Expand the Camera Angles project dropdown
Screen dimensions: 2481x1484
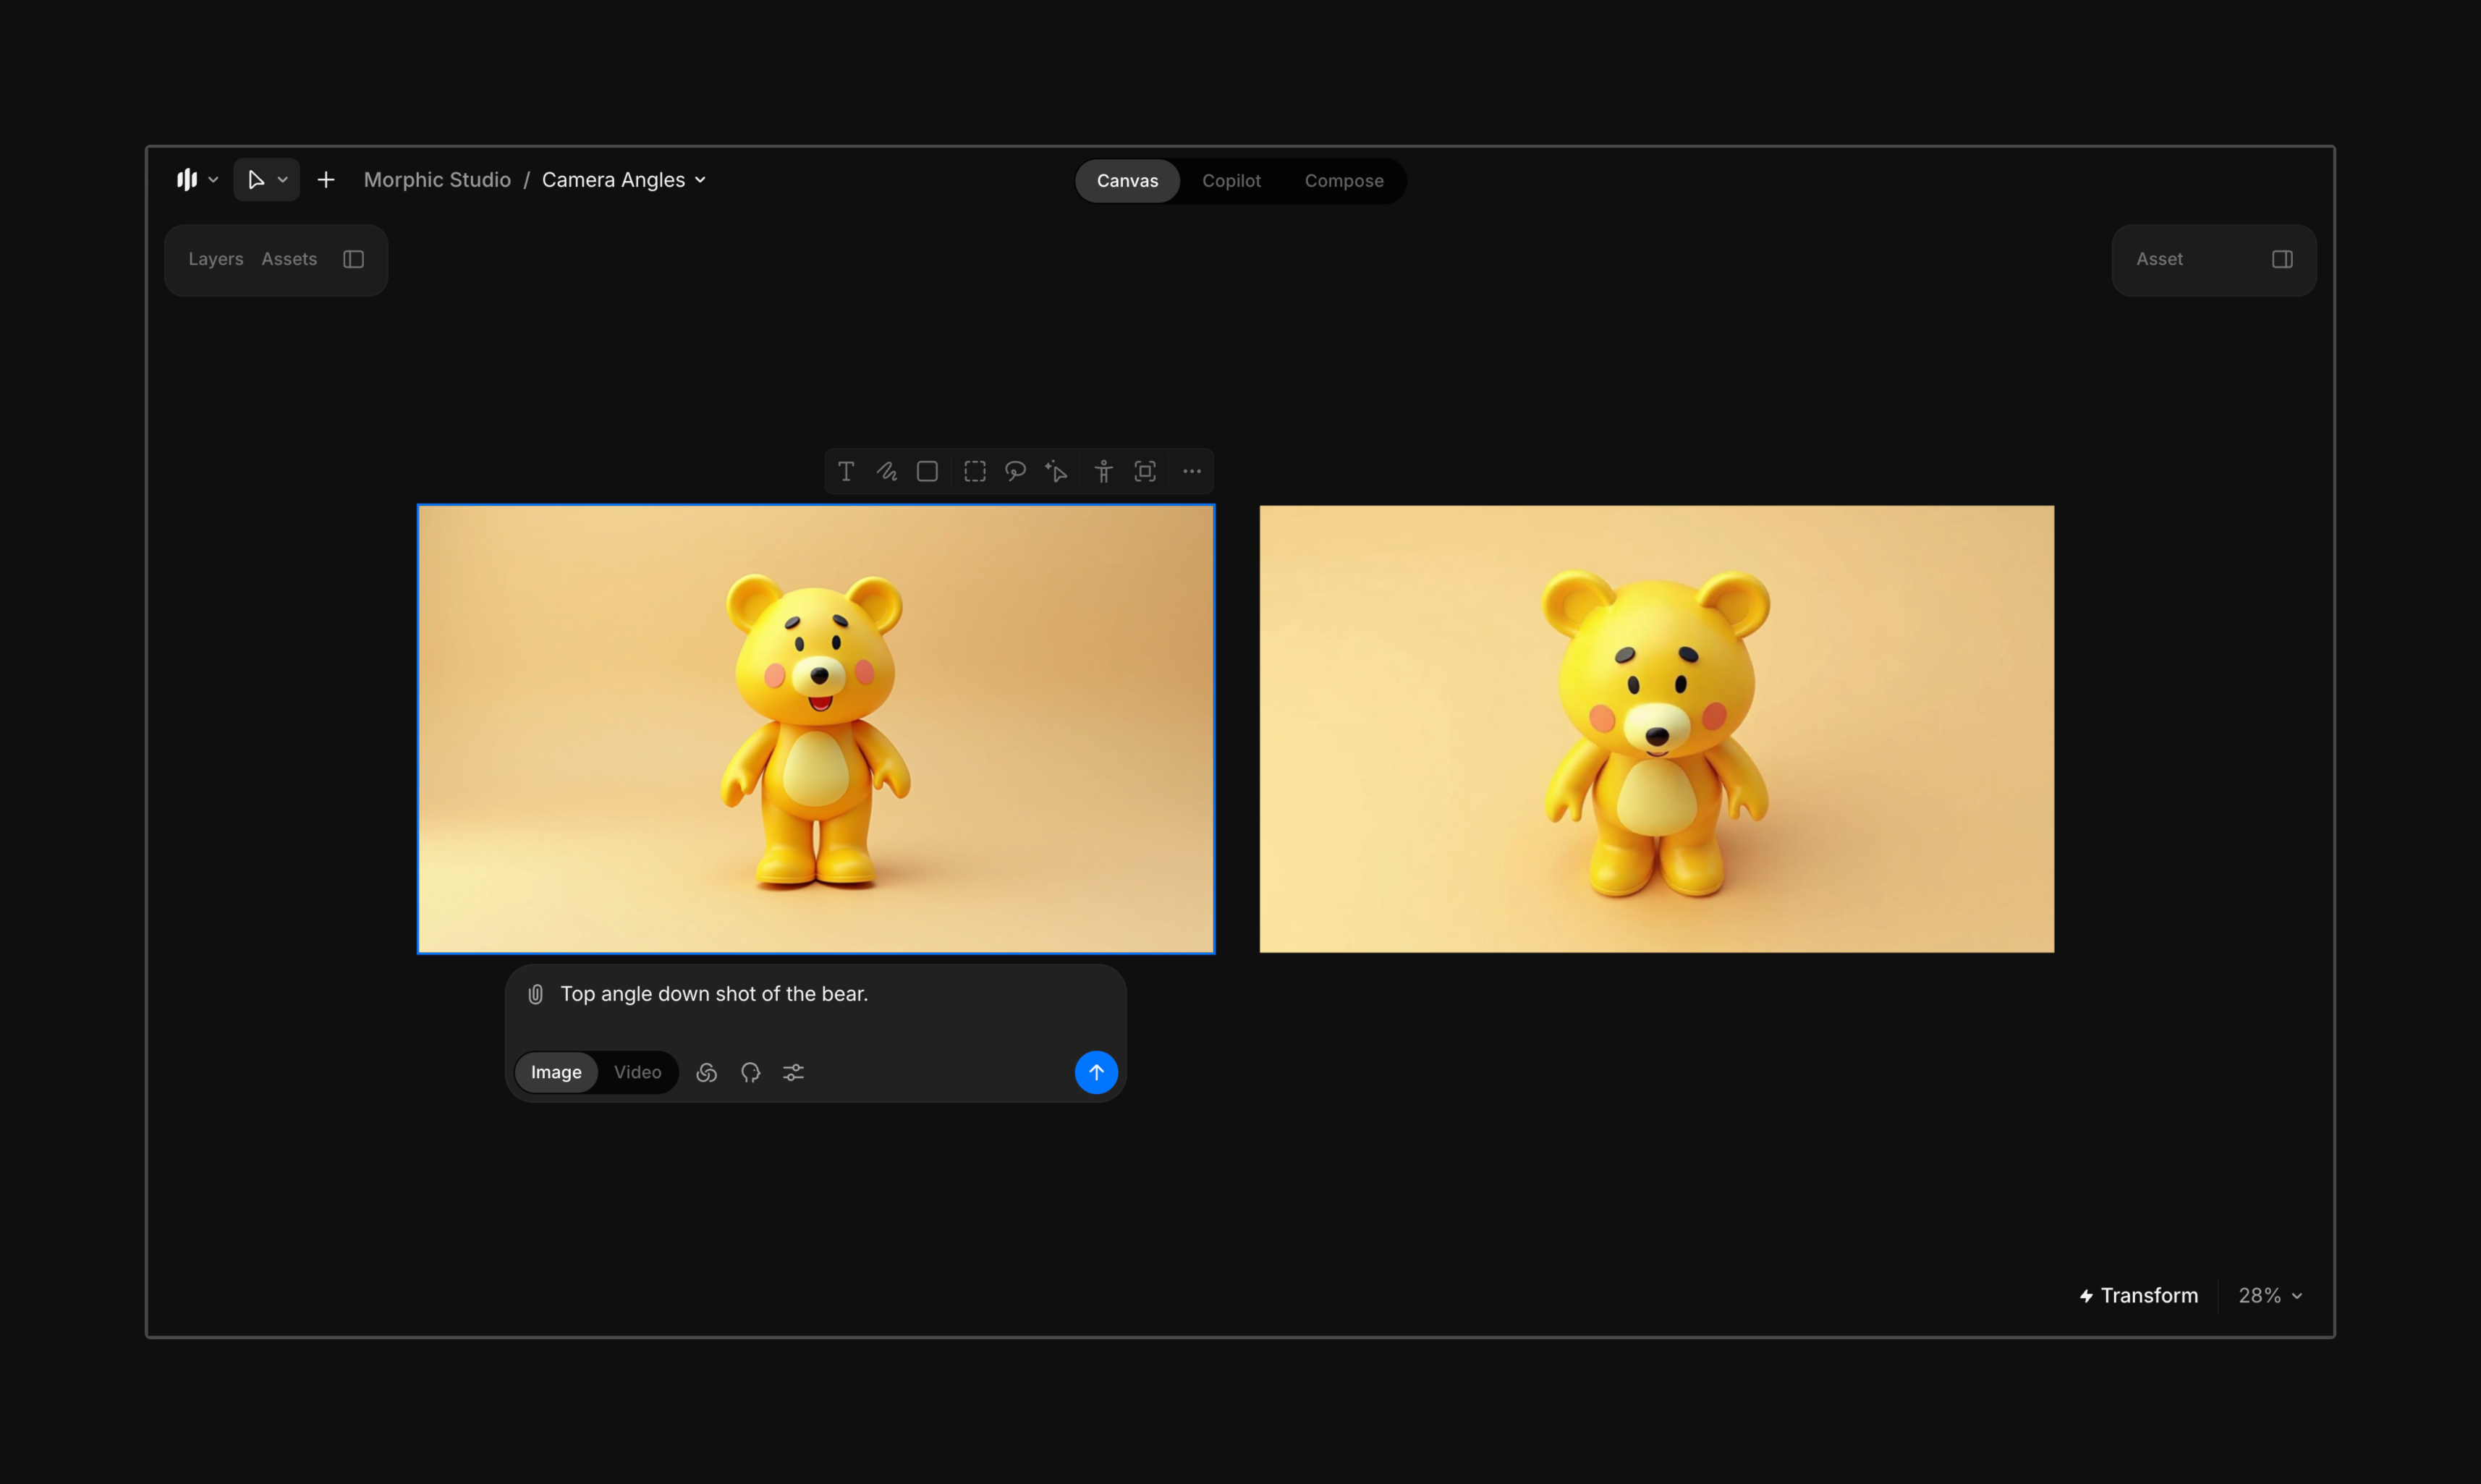click(701, 180)
